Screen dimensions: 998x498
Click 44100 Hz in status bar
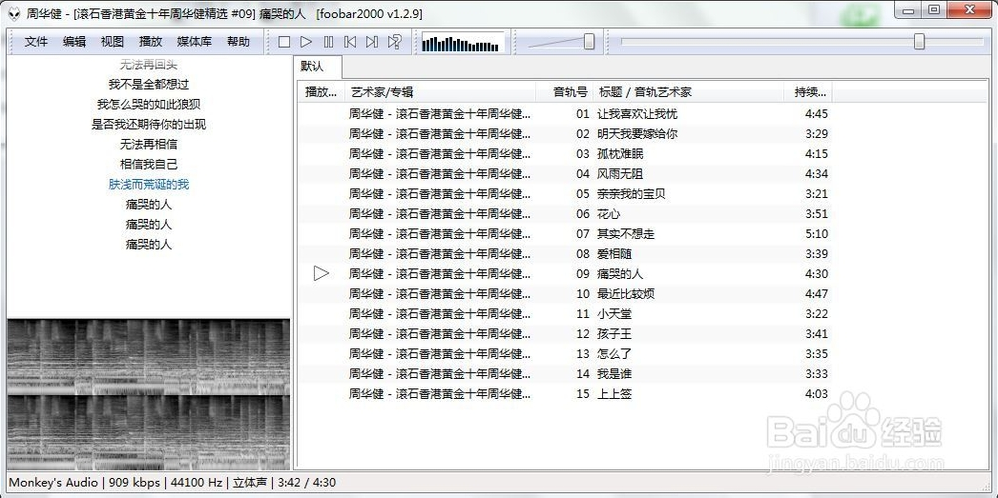pos(195,482)
